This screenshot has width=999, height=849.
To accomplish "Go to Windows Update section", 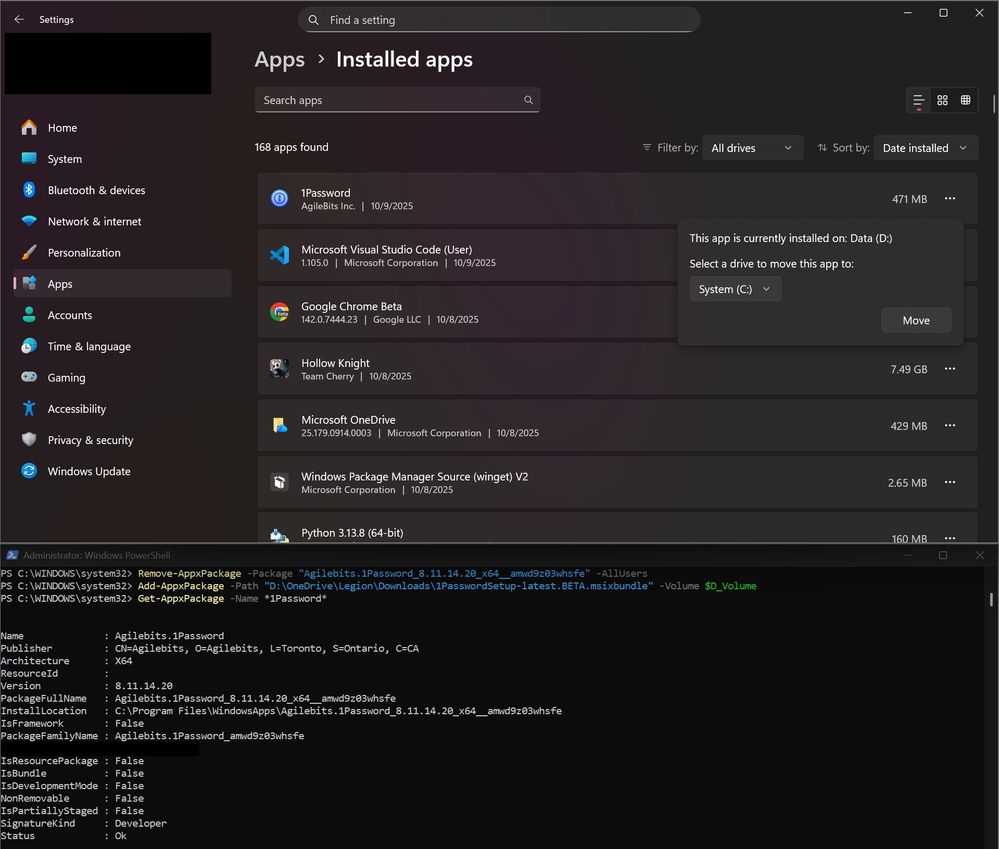I will [89, 471].
